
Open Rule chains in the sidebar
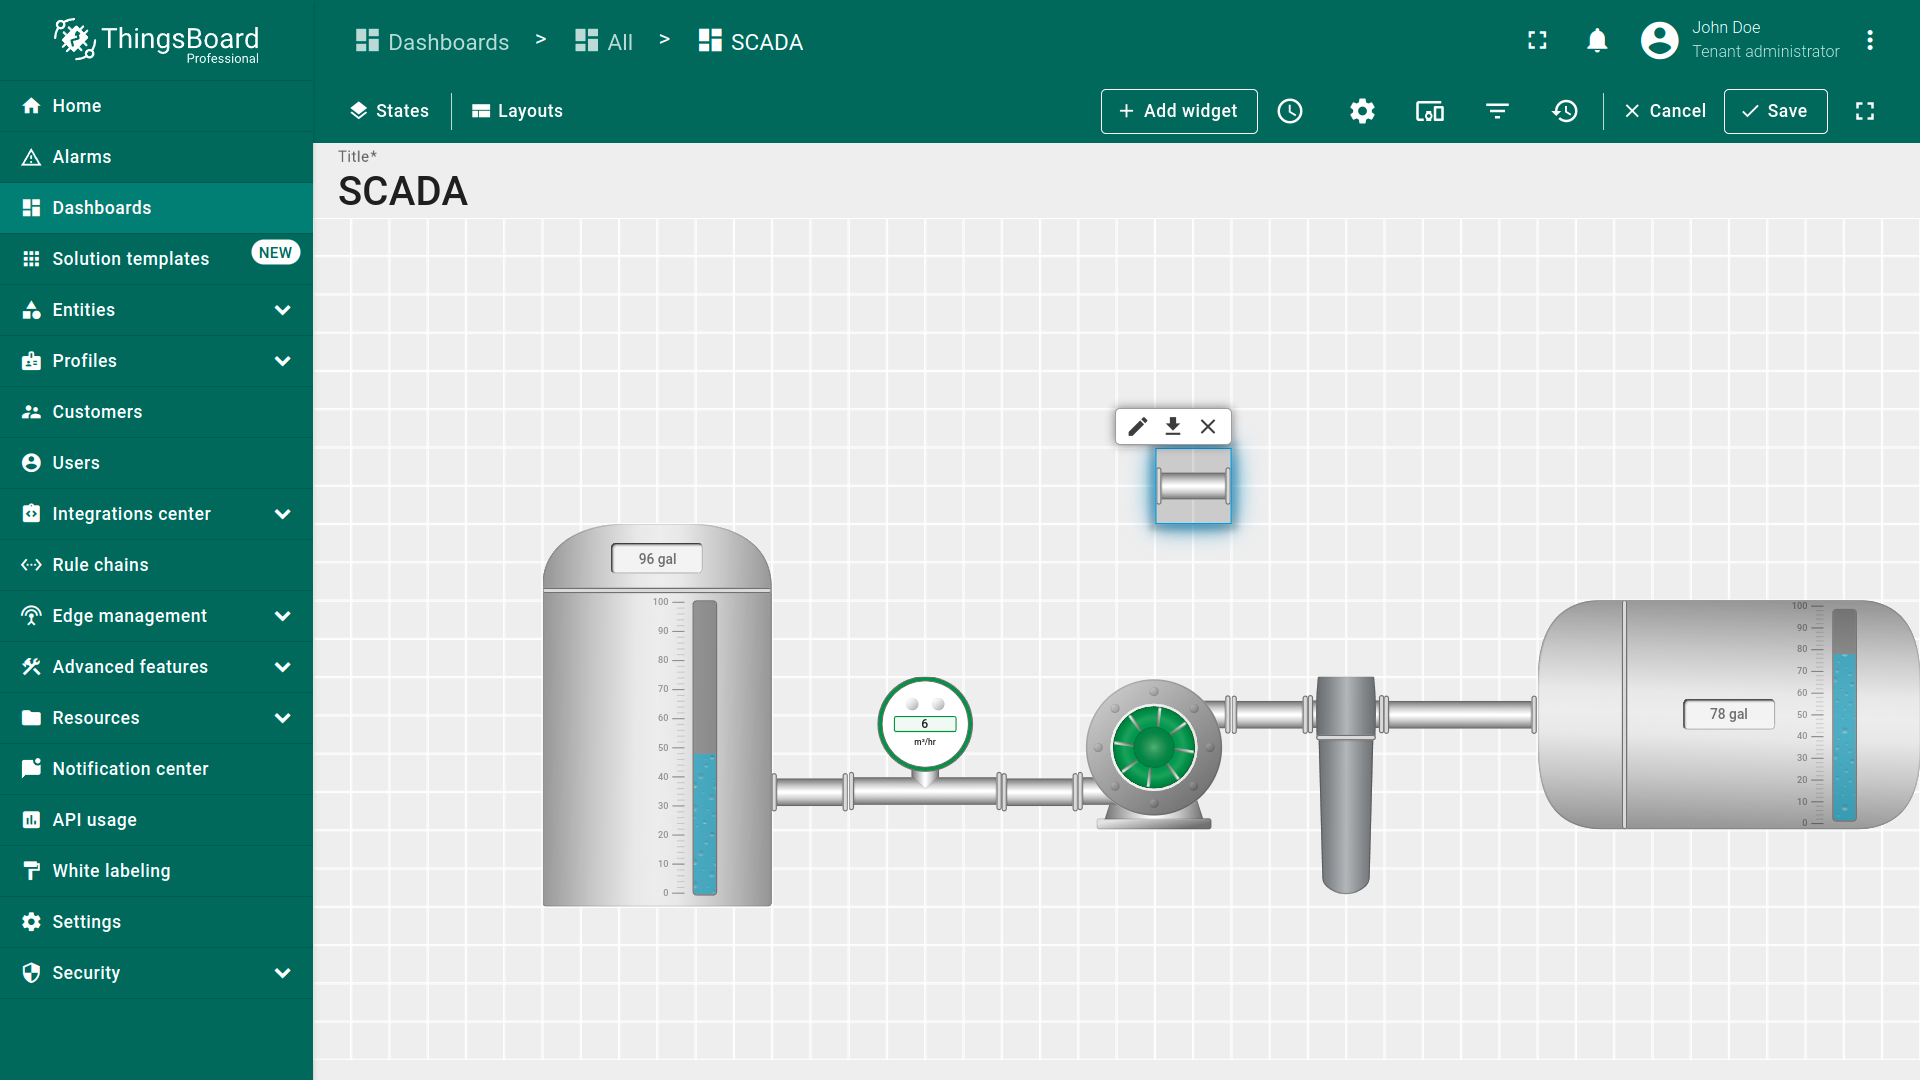(100, 565)
